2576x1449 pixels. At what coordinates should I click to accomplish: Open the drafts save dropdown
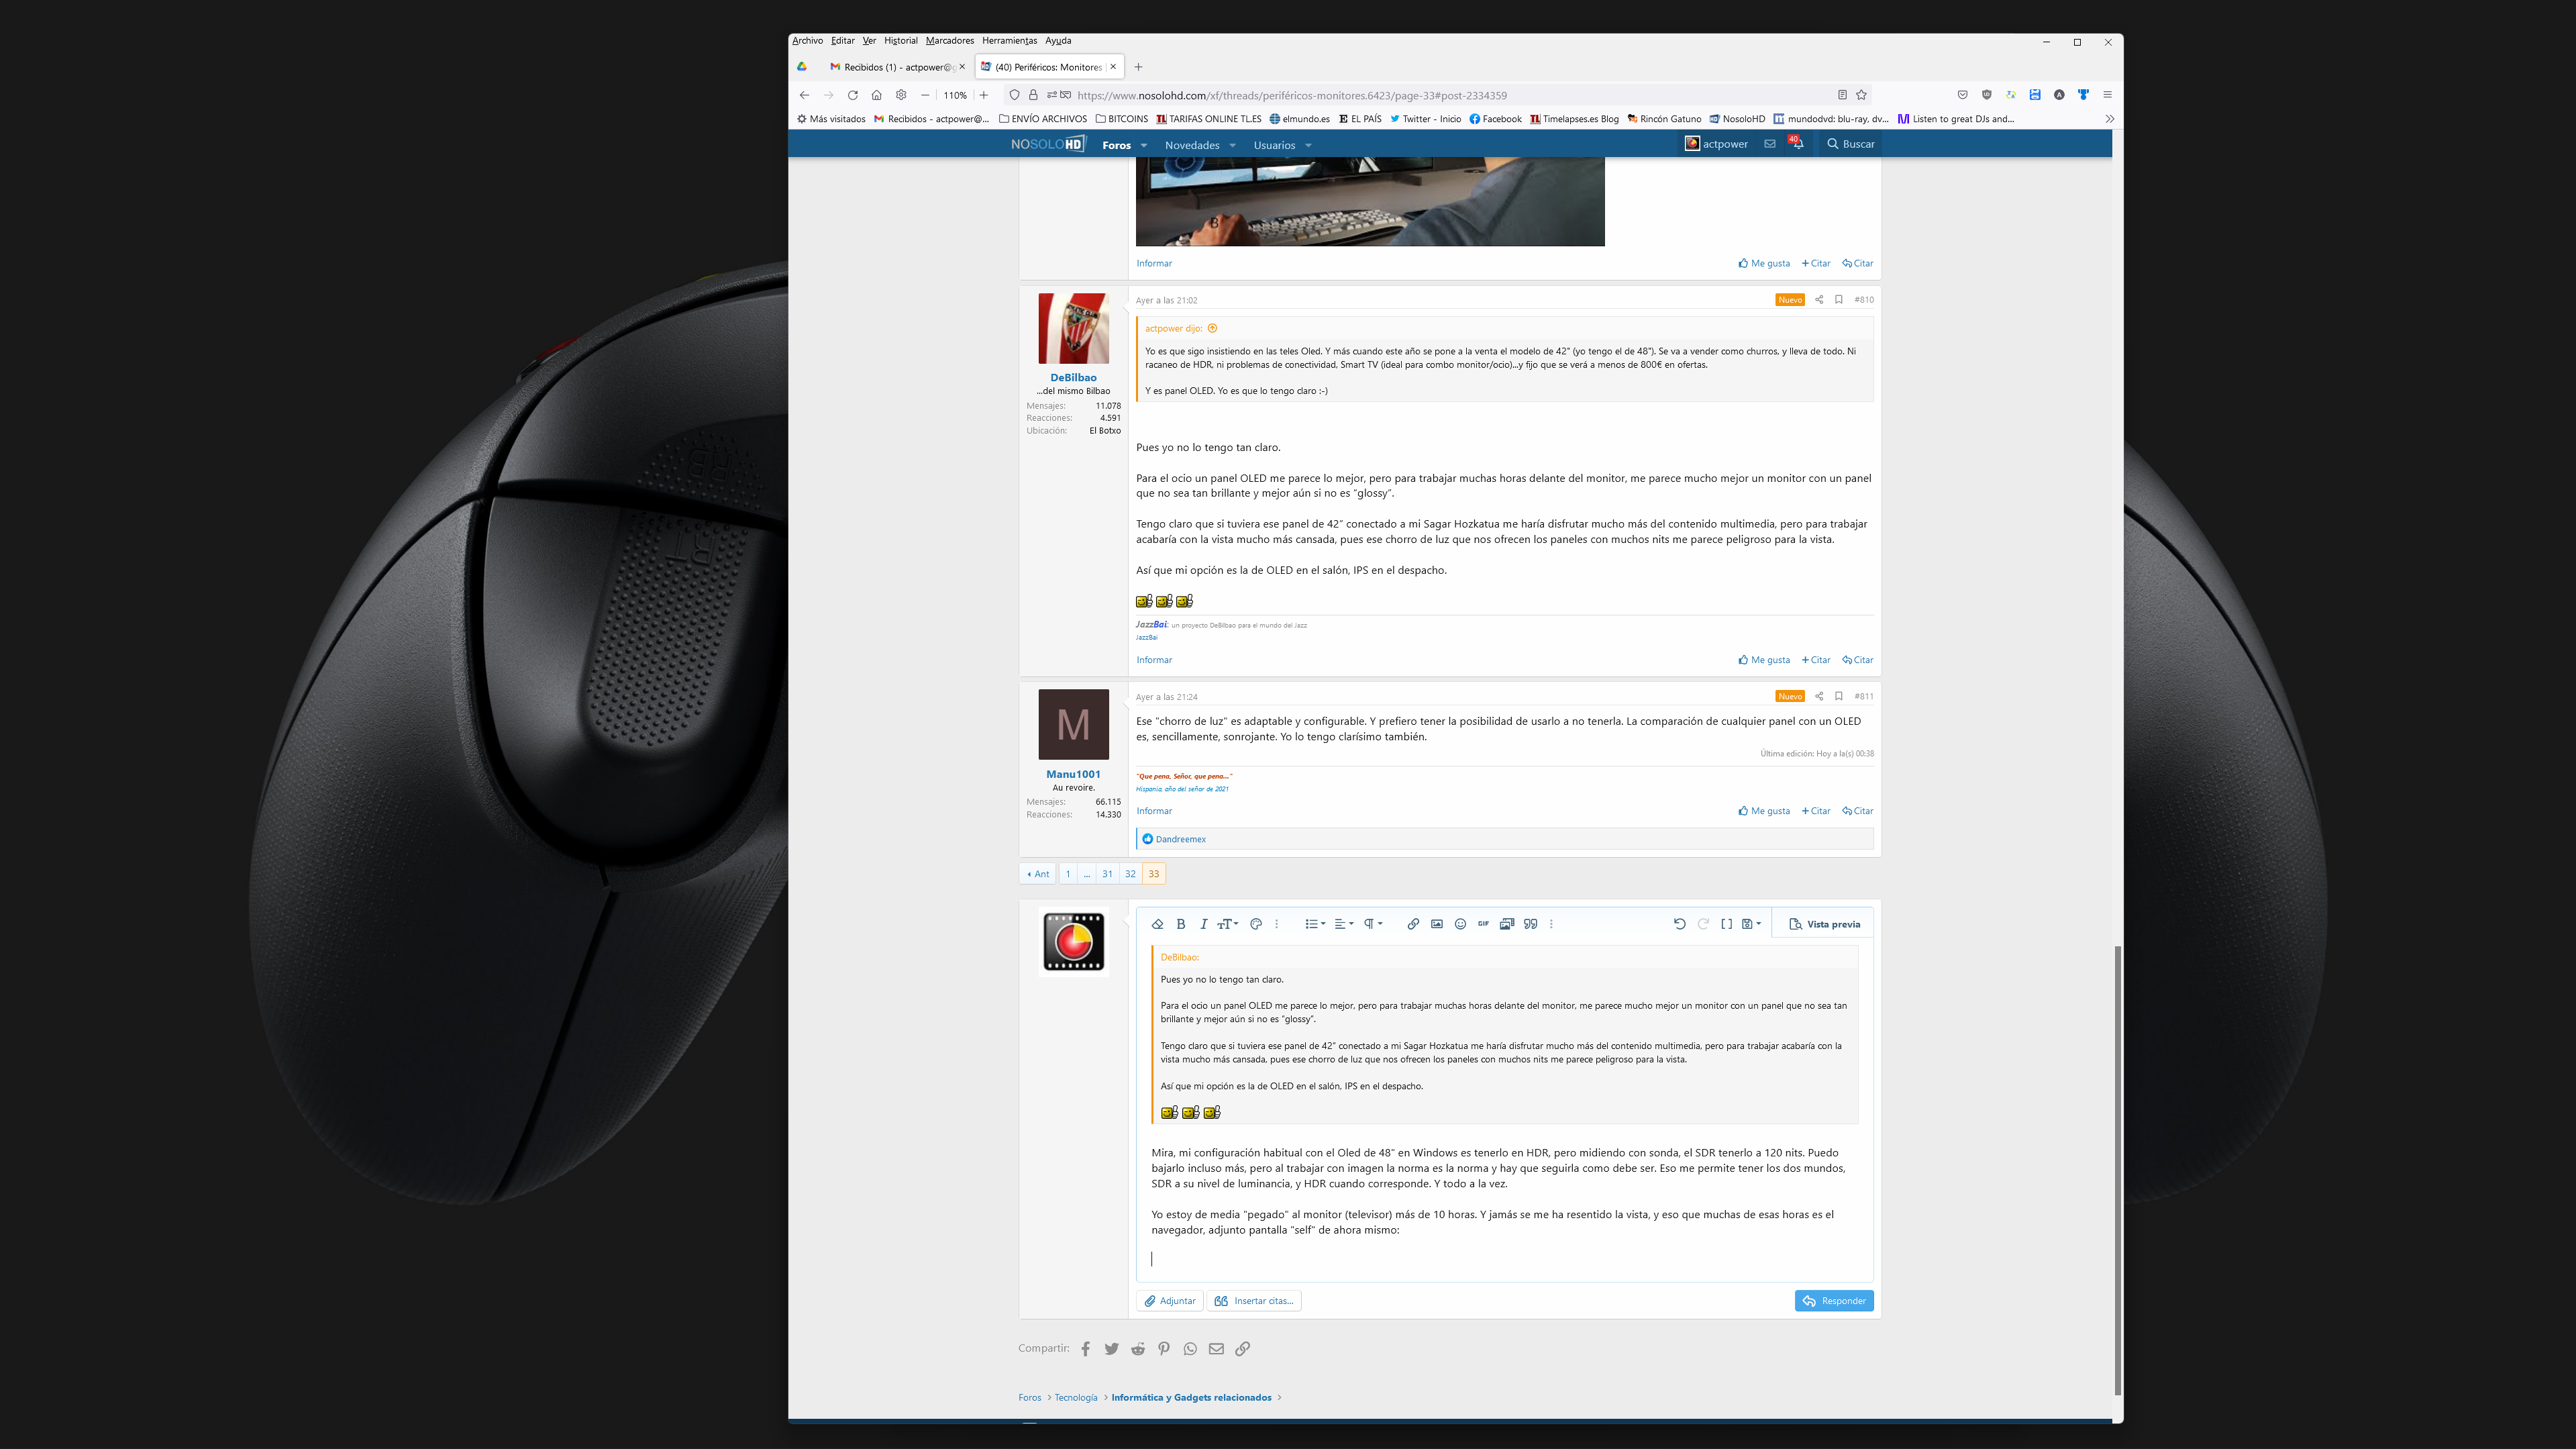tap(1751, 924)
